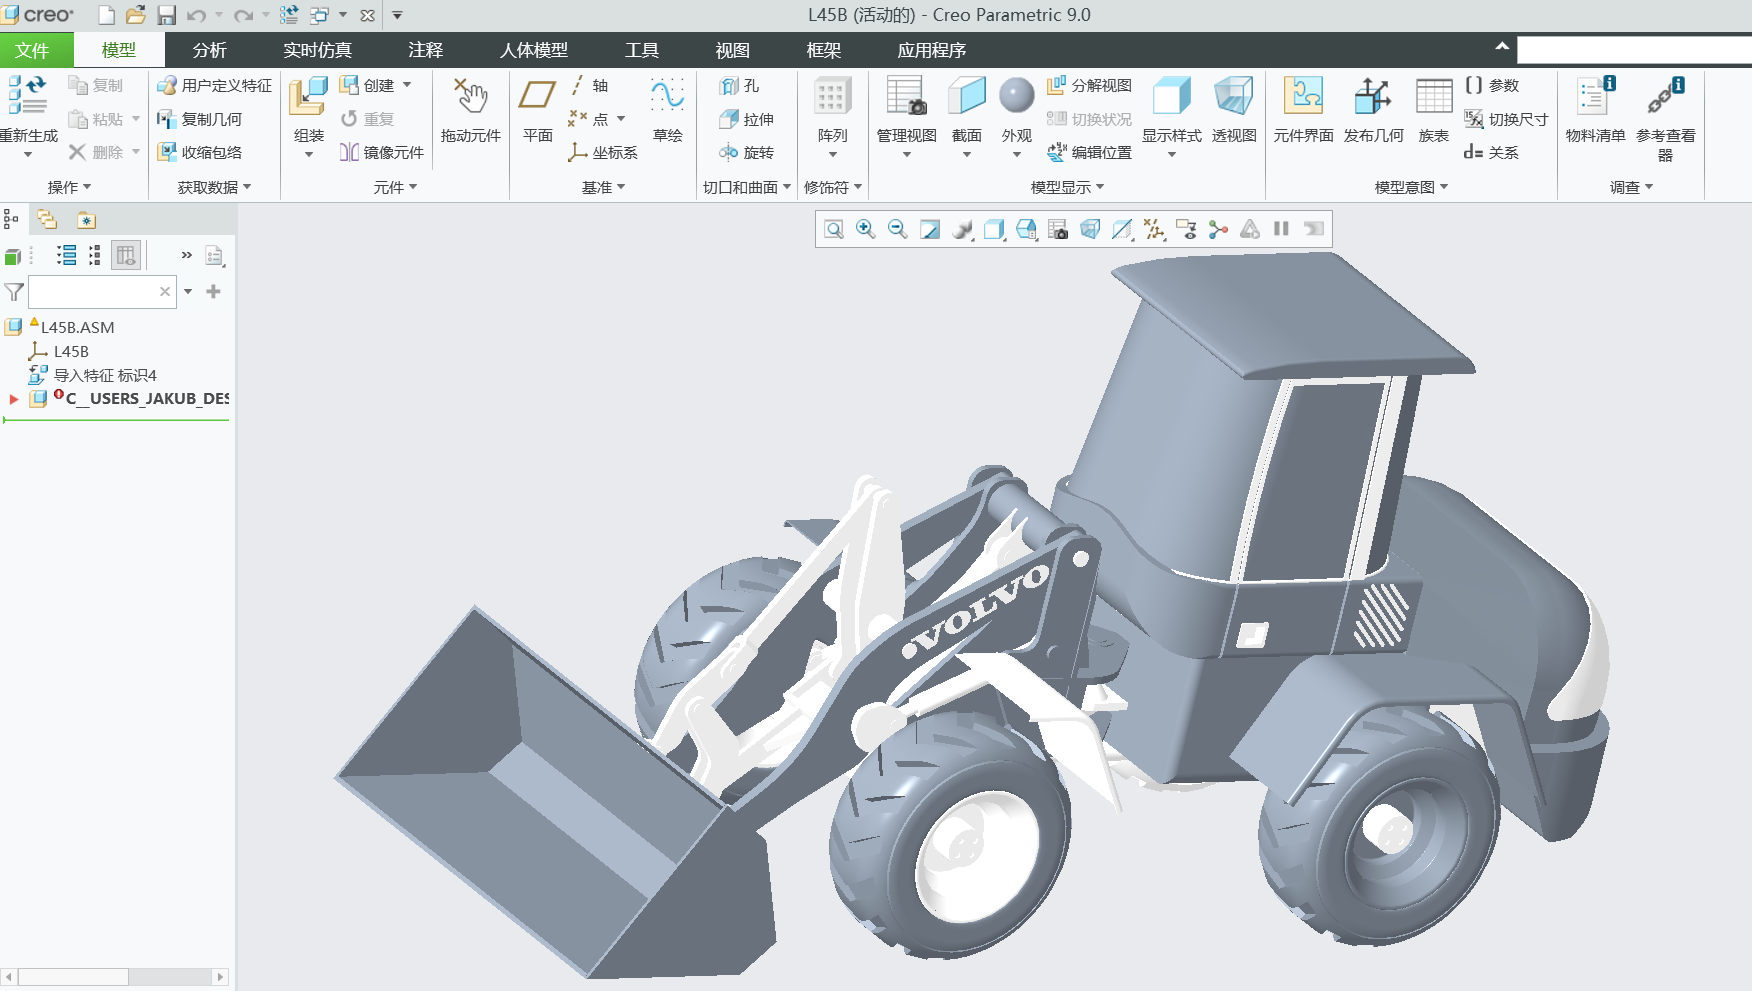Switch to the 视图 tab
Viewport: 1752px width, 991px height.
pos(732,50)
